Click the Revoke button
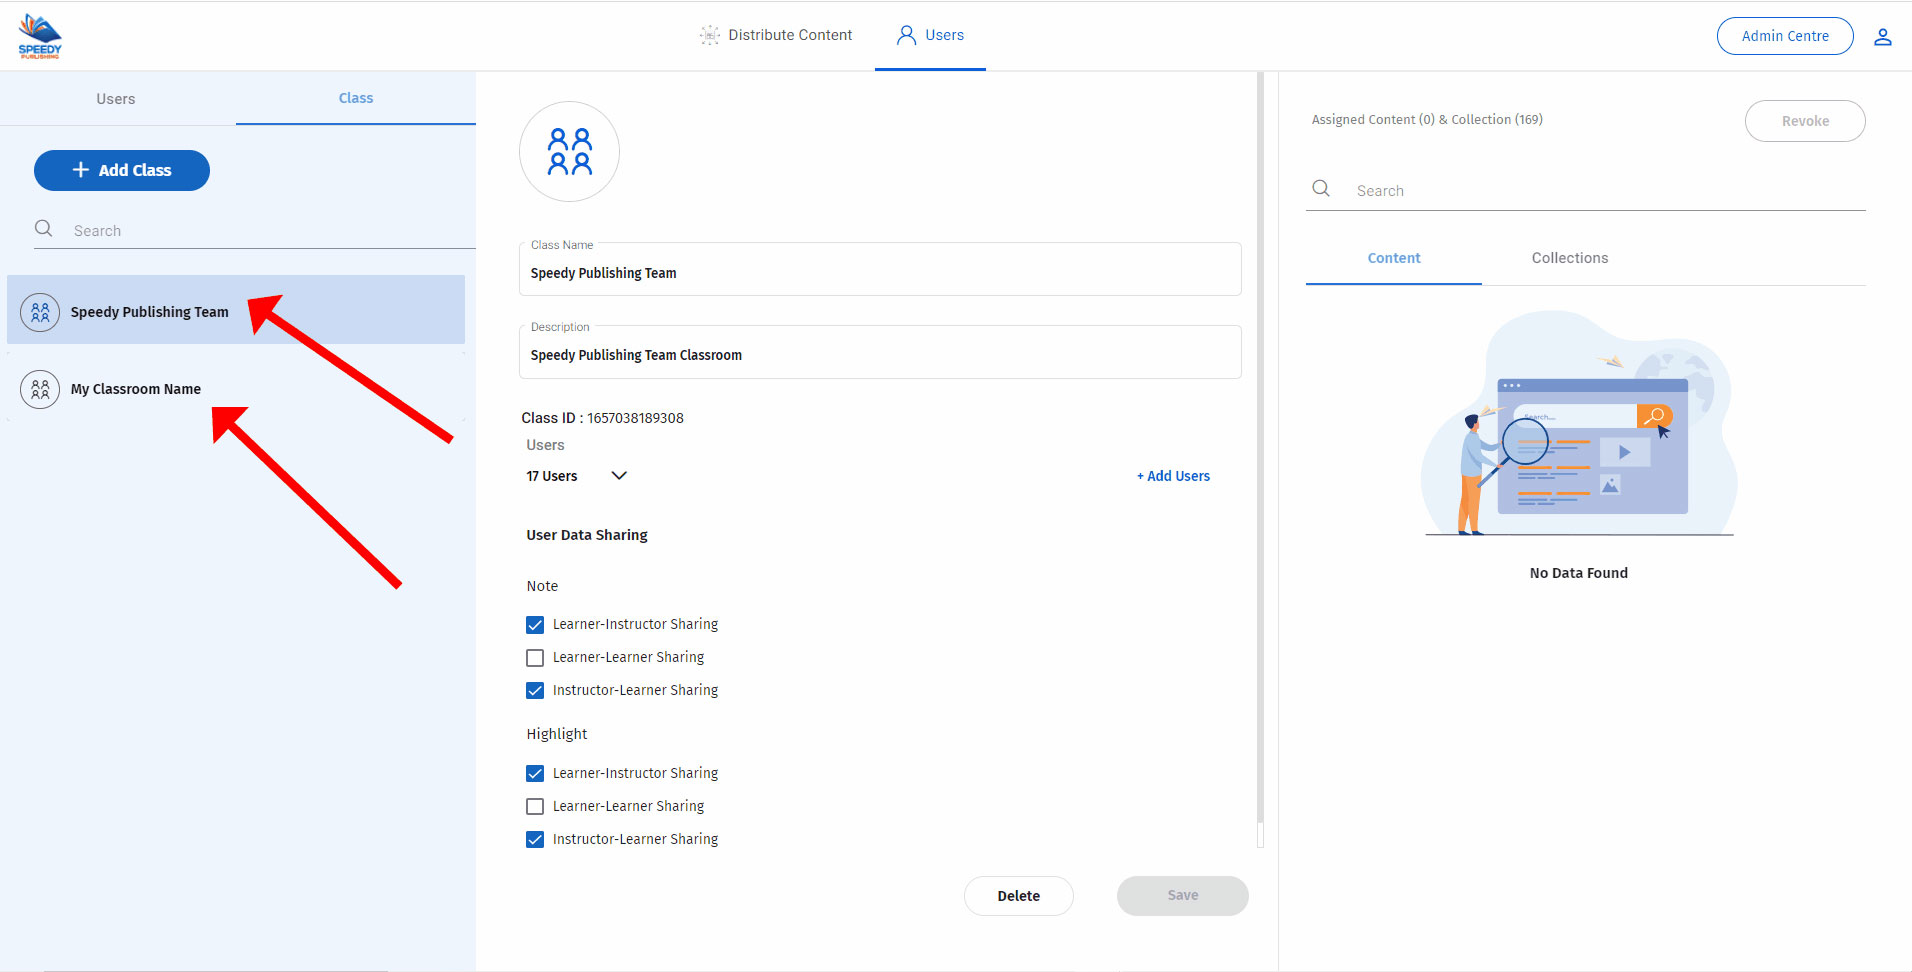The width and height of the screenshot is (1912, 972). [1805, 121]
